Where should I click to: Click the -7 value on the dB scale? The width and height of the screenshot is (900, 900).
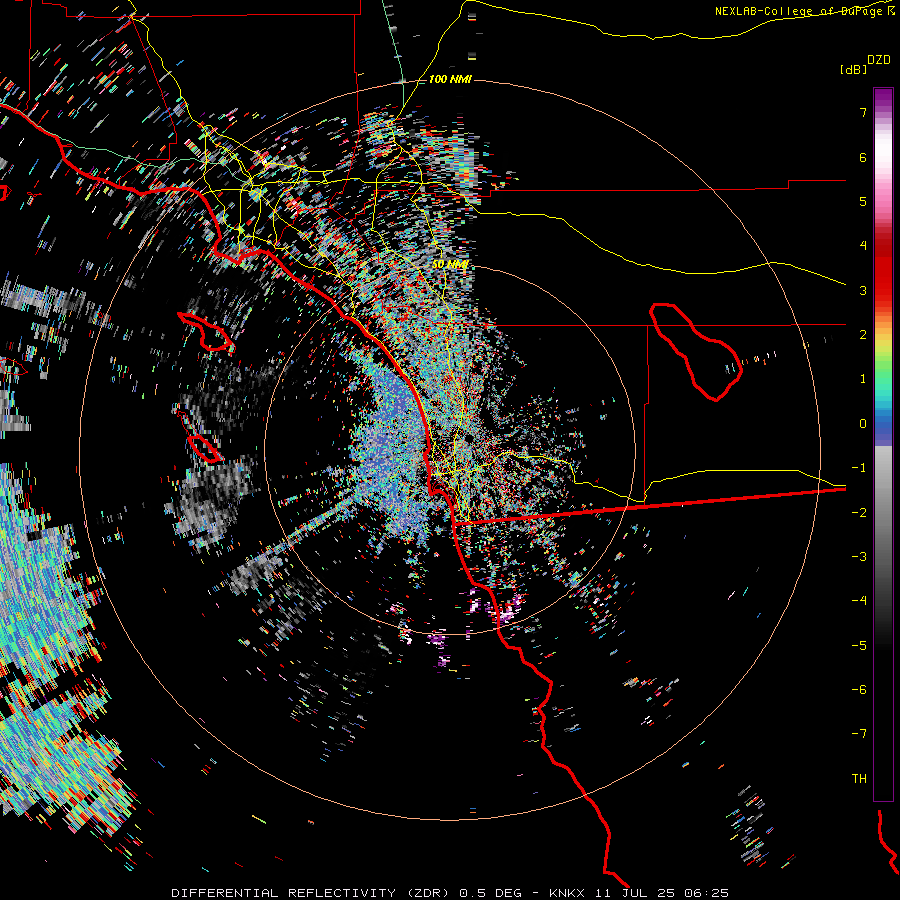point(859,734)
